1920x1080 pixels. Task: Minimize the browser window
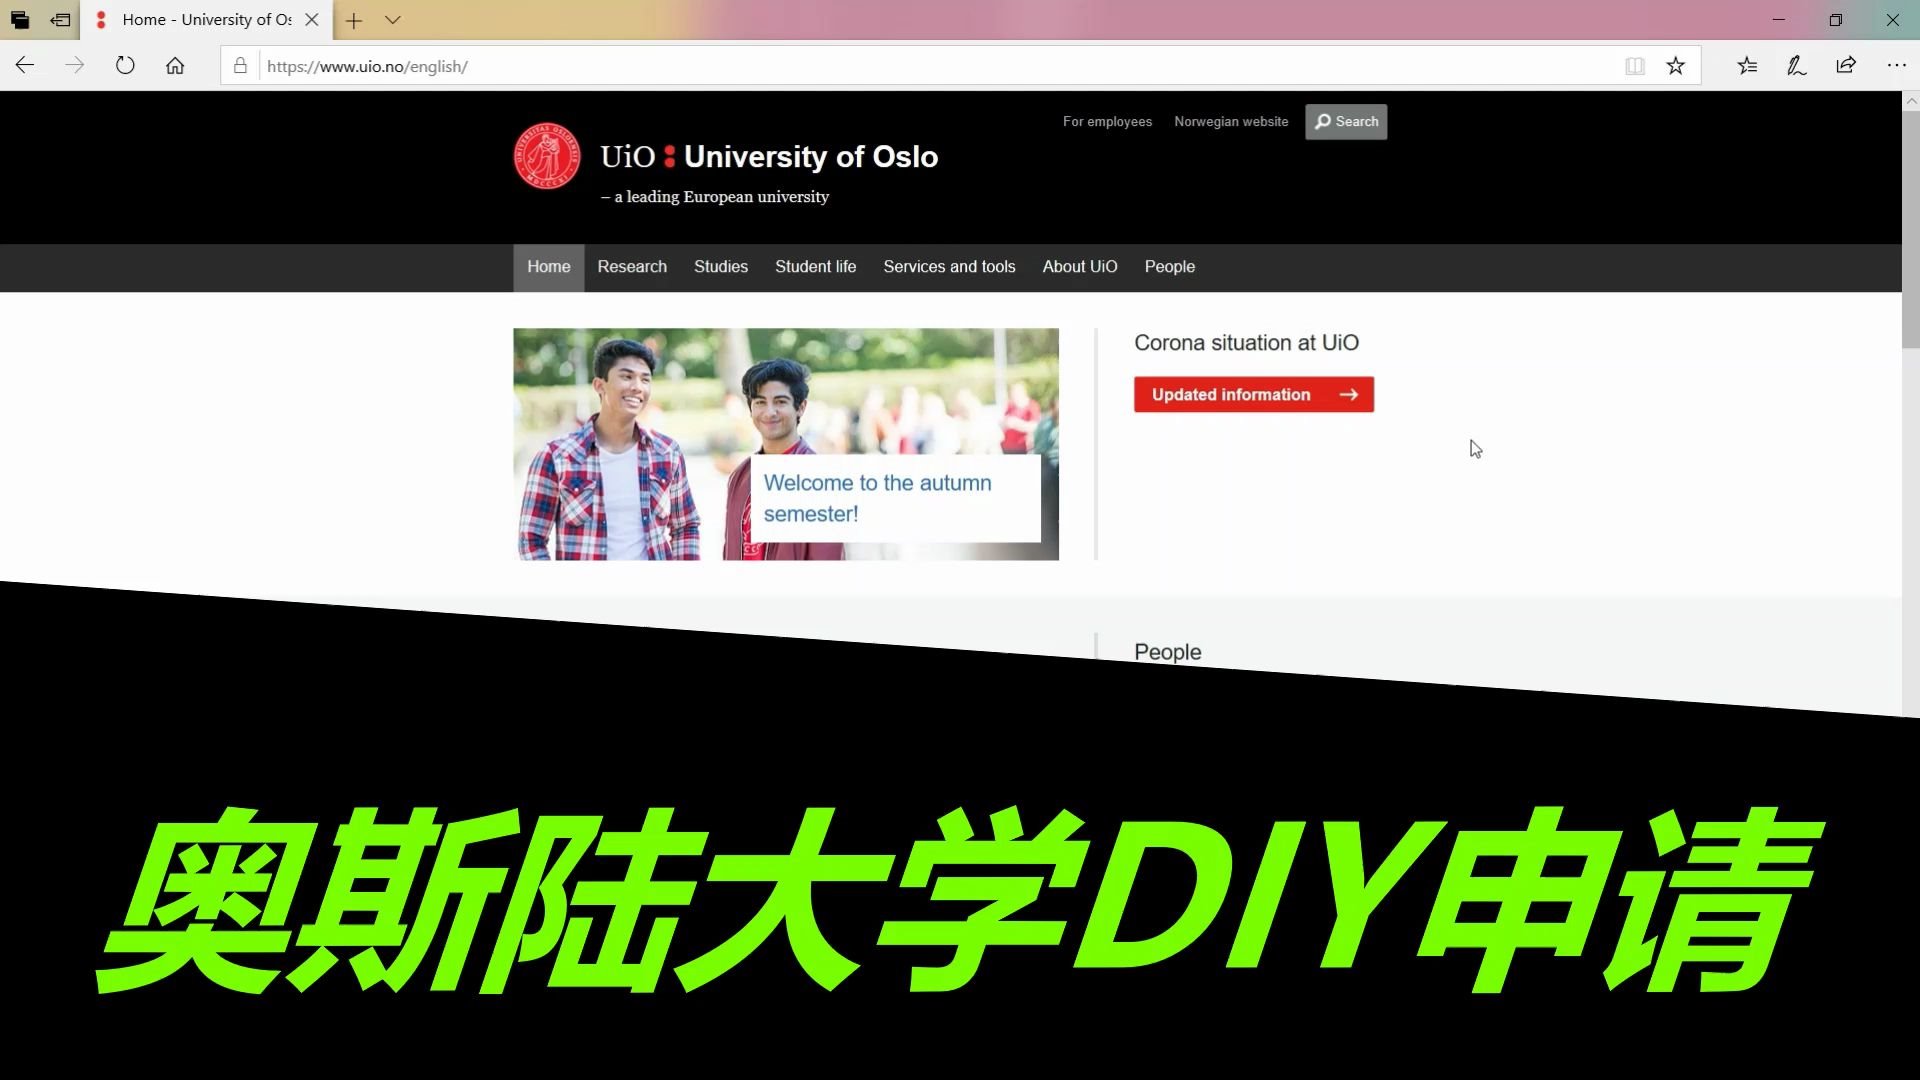[1779, 20]
